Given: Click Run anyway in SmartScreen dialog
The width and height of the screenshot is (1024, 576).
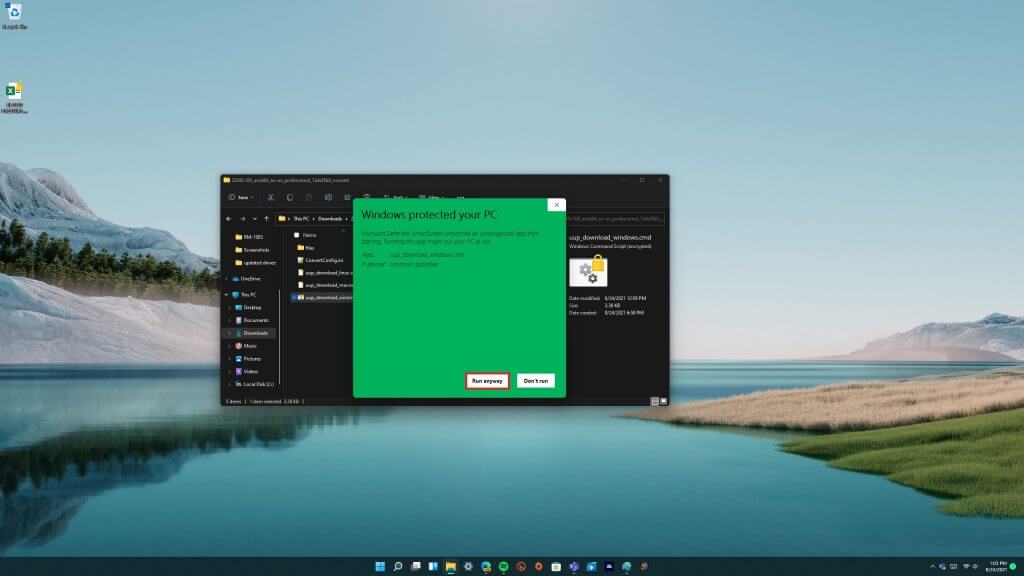Looking at the screenshot, I should [x=487, y=381].
